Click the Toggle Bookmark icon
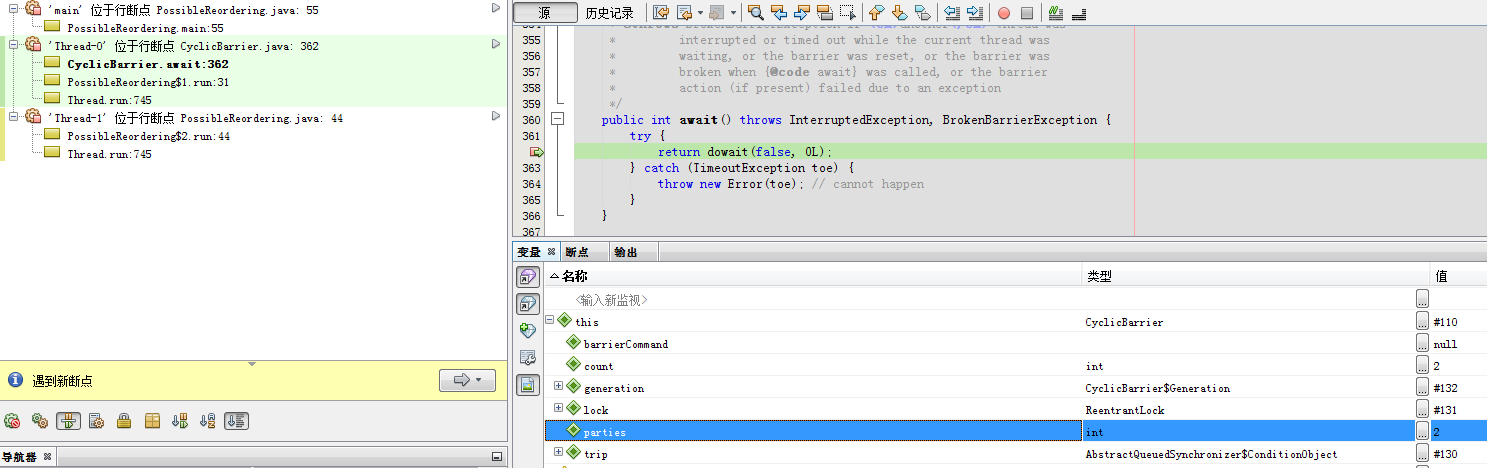Viewport: 1487px width, 468px height. (x=923, y=13)
